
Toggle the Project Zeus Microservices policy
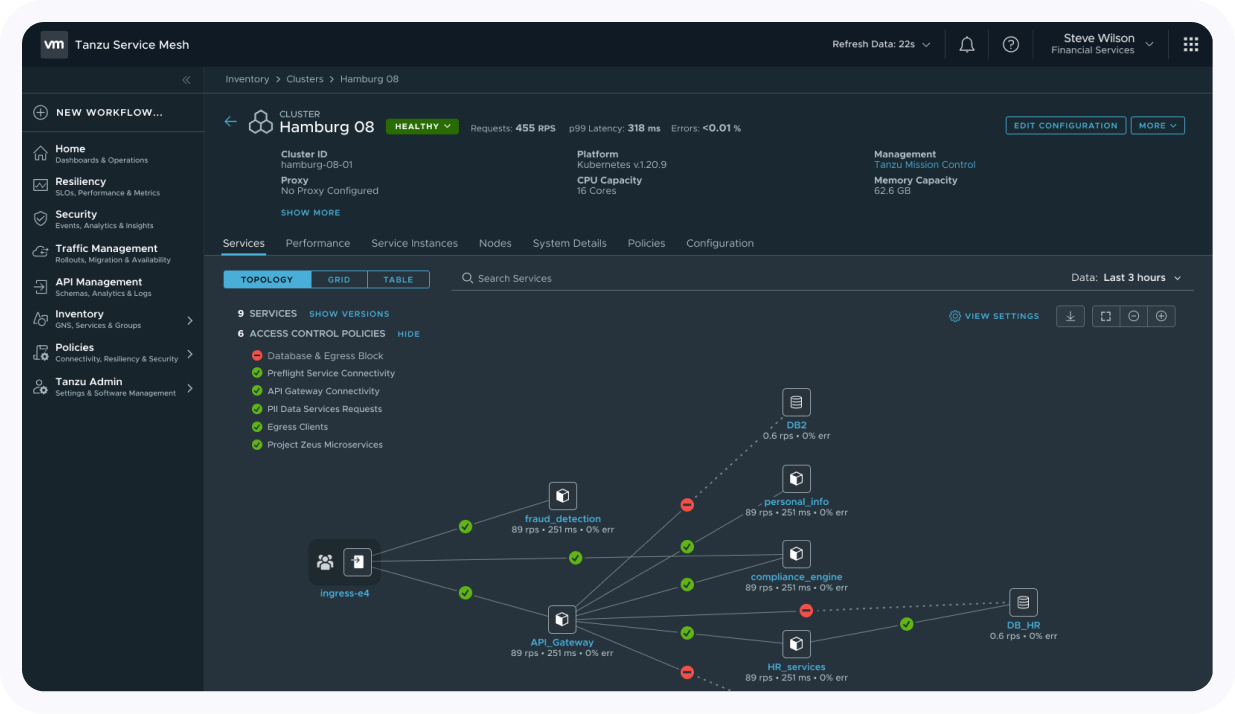(x=257, y=445)
